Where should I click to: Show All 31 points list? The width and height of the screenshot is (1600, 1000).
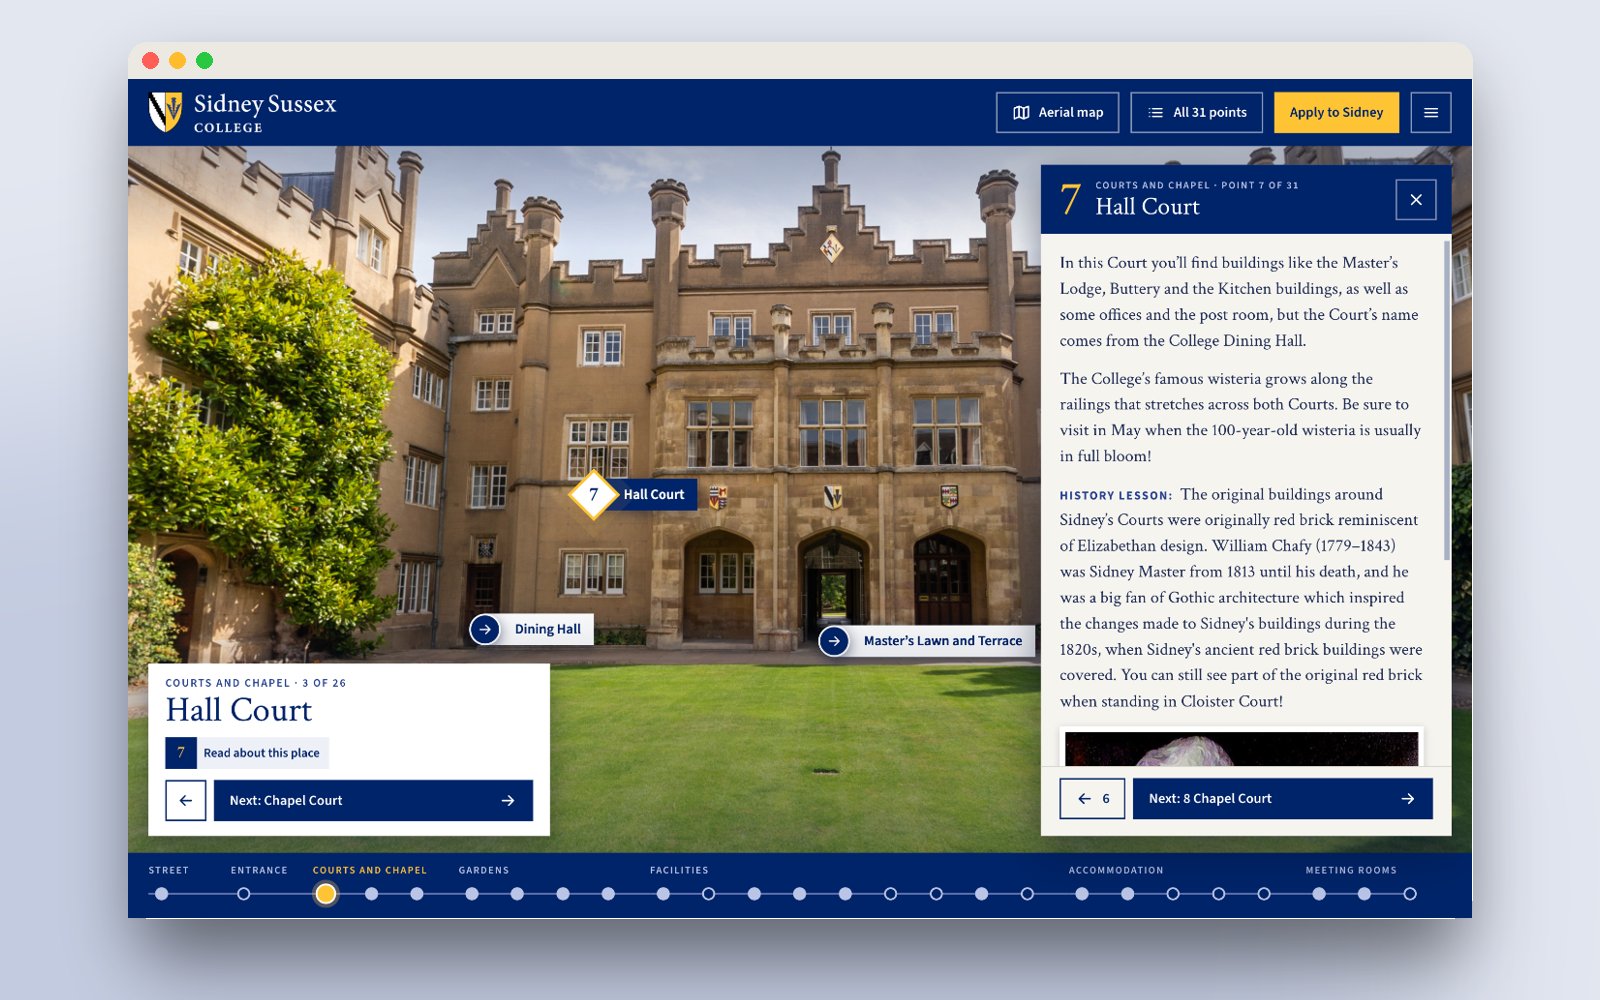1196,112
